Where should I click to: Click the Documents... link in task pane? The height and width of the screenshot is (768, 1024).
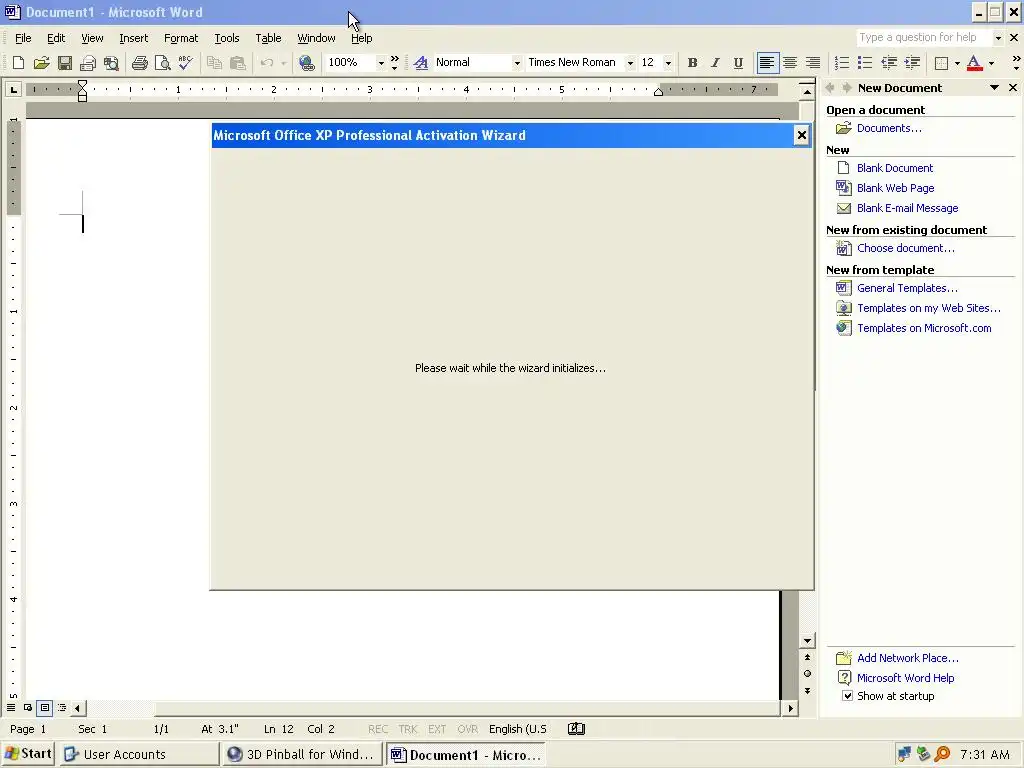click(889, 128)
